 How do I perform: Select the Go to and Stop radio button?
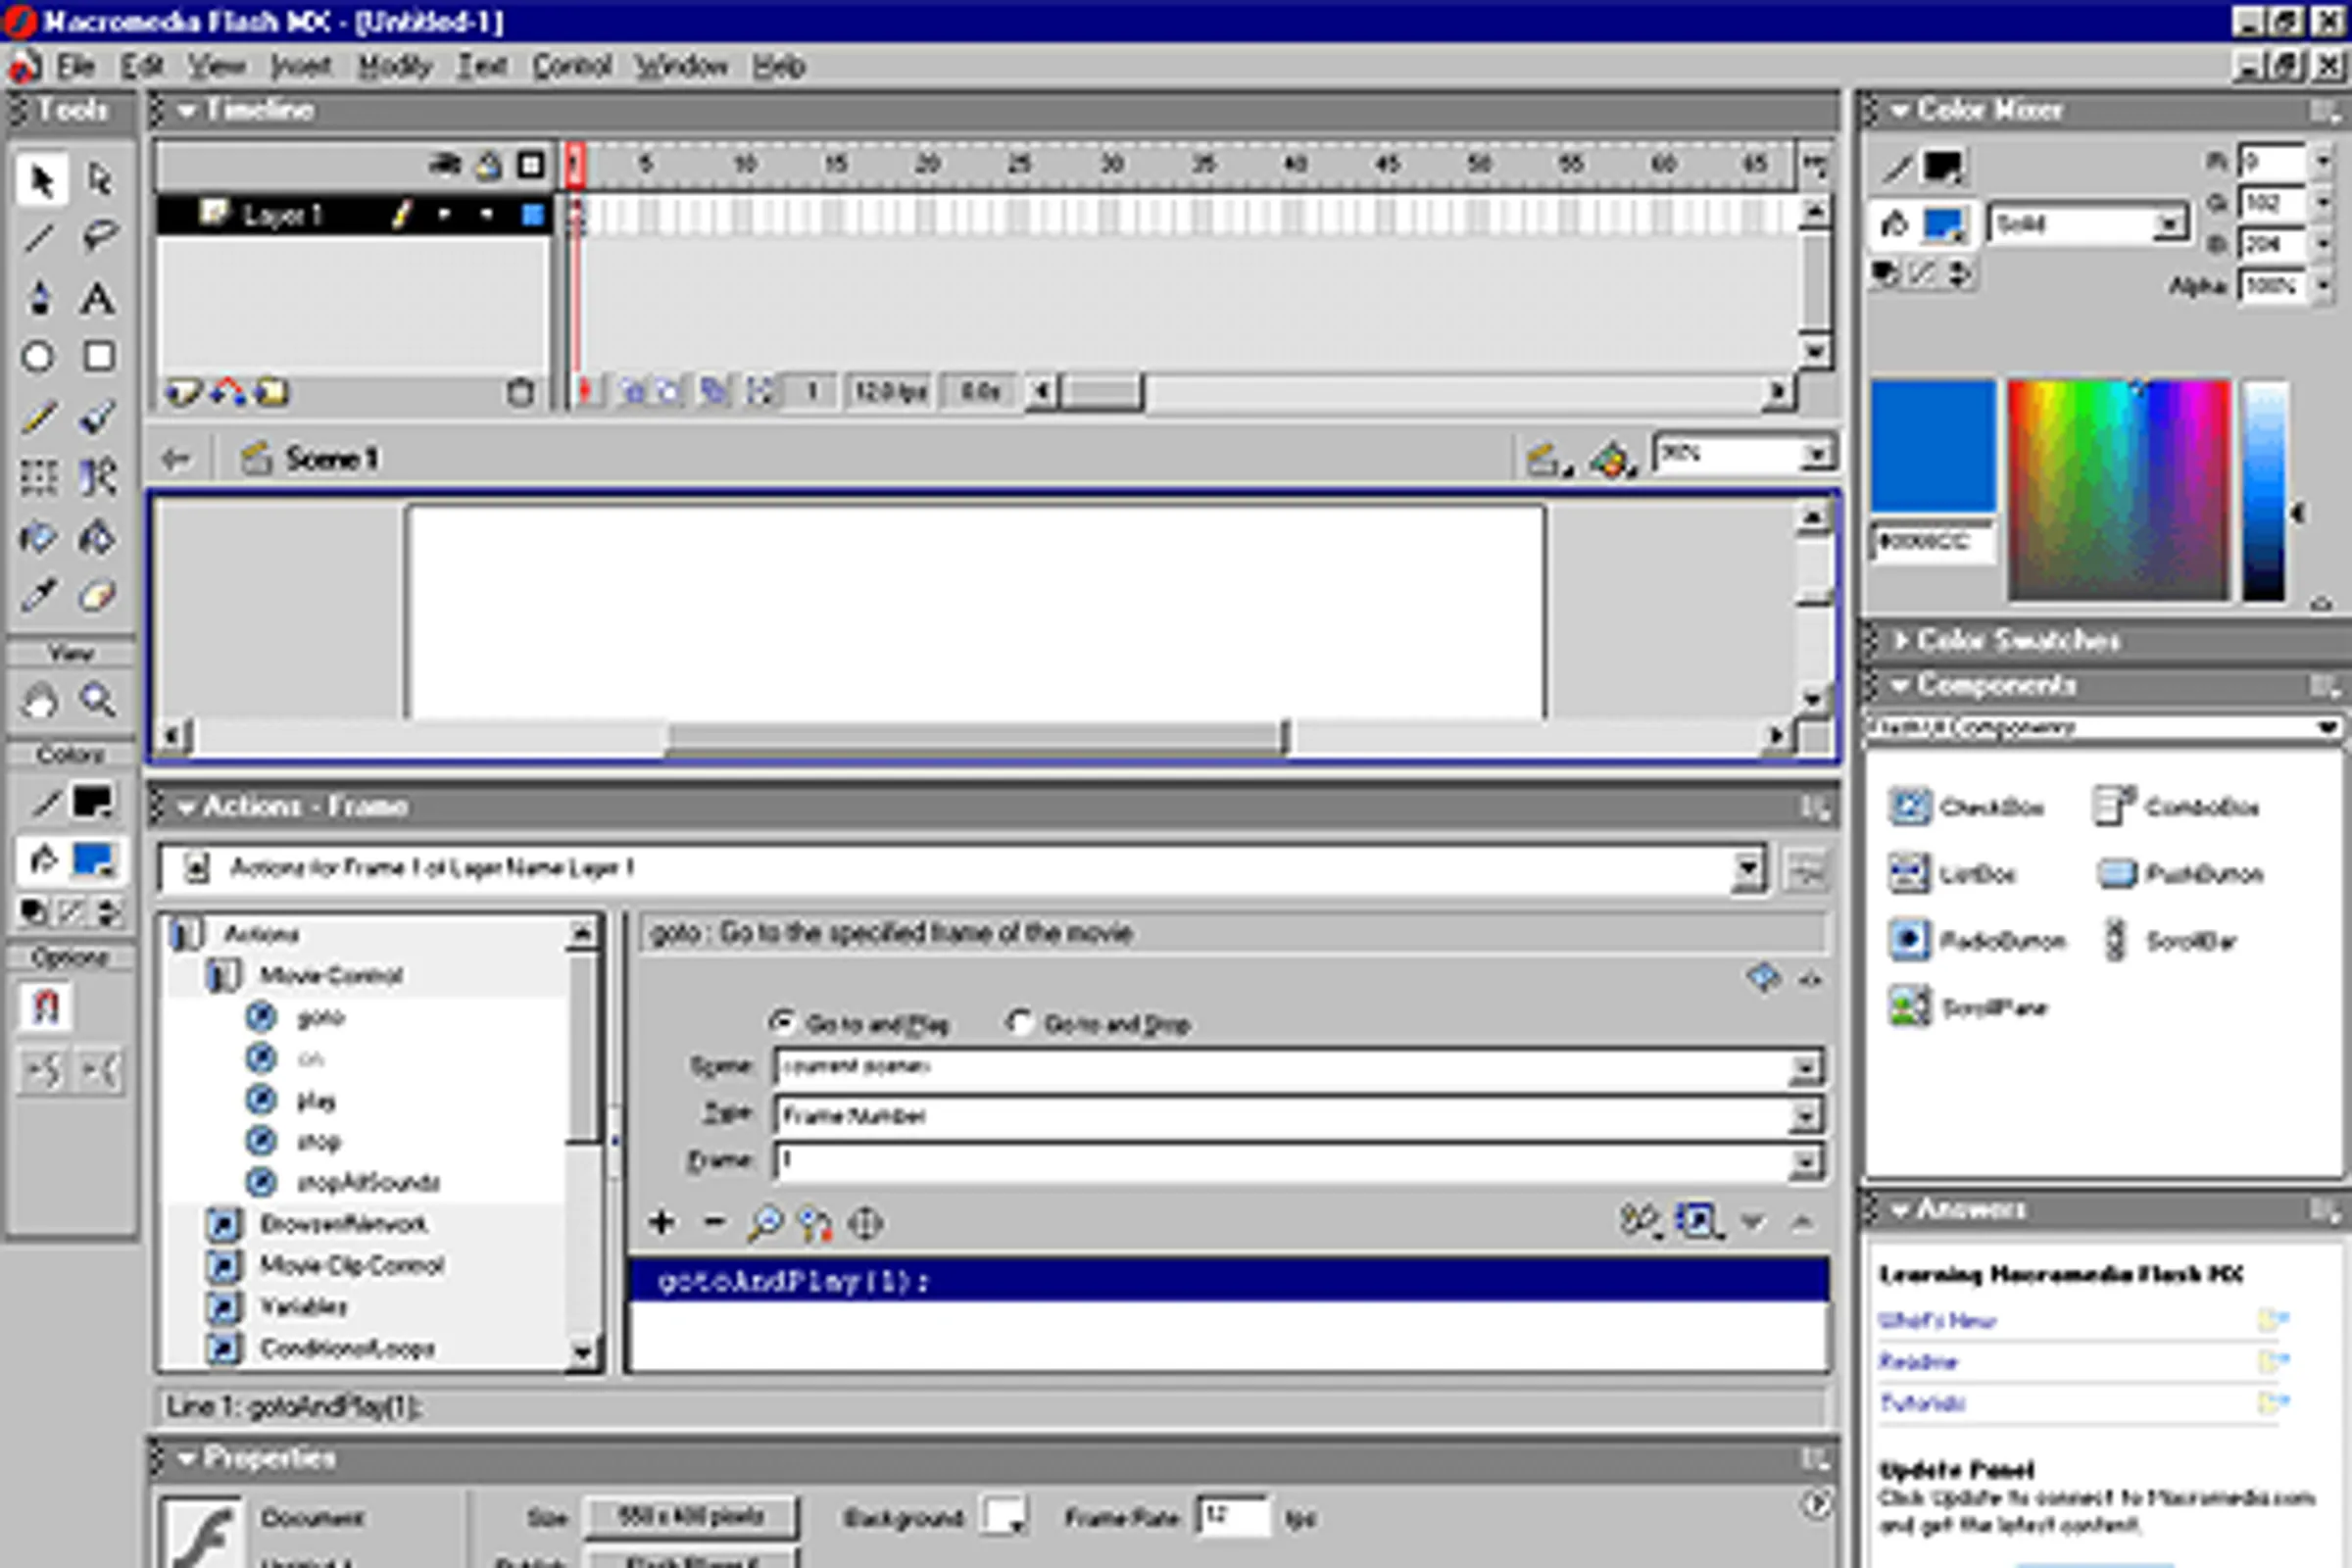pos(1020,1022)
